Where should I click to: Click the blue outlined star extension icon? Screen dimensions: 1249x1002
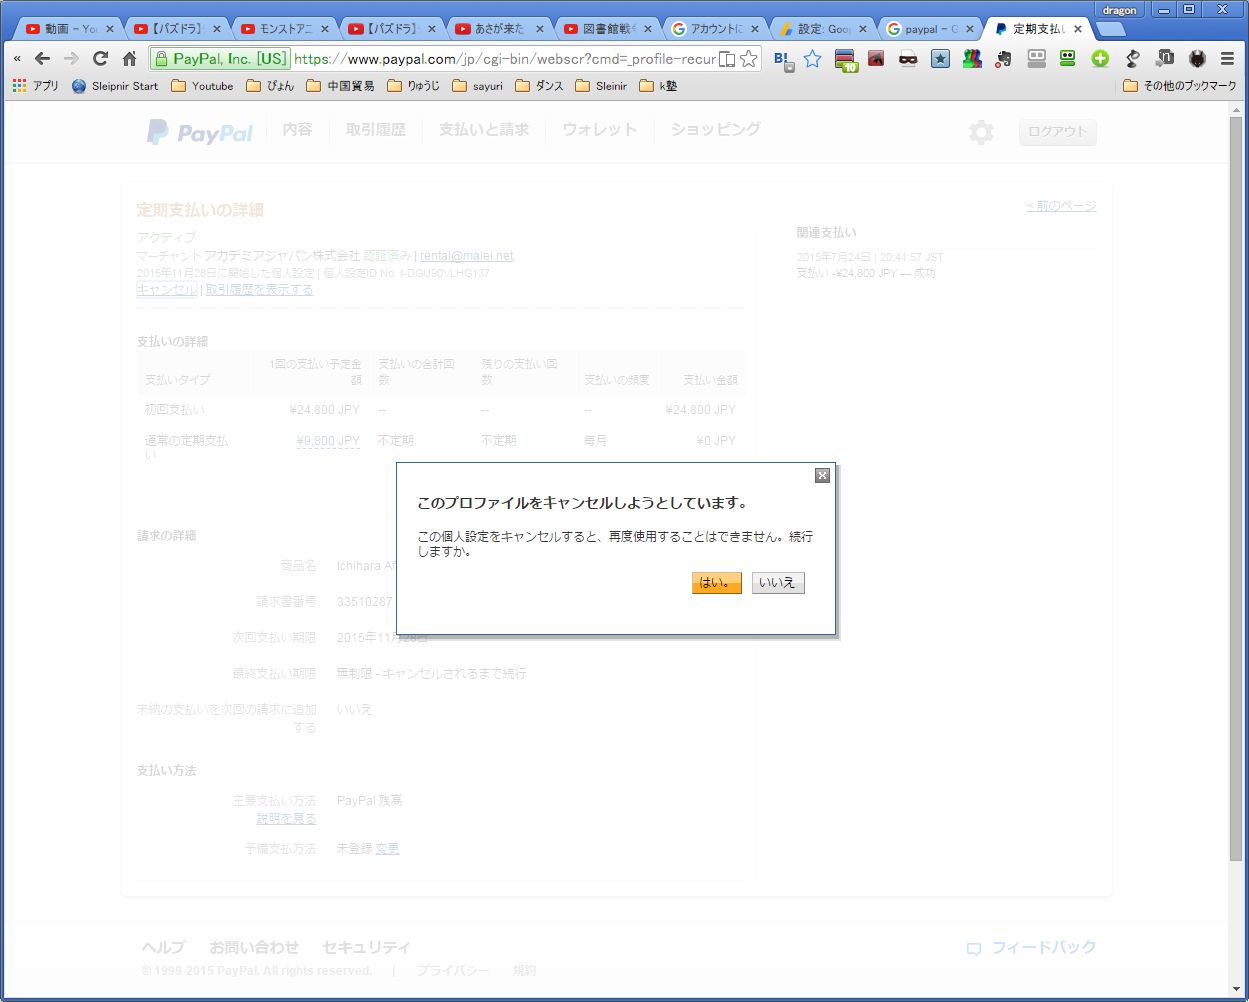(813, 59)
